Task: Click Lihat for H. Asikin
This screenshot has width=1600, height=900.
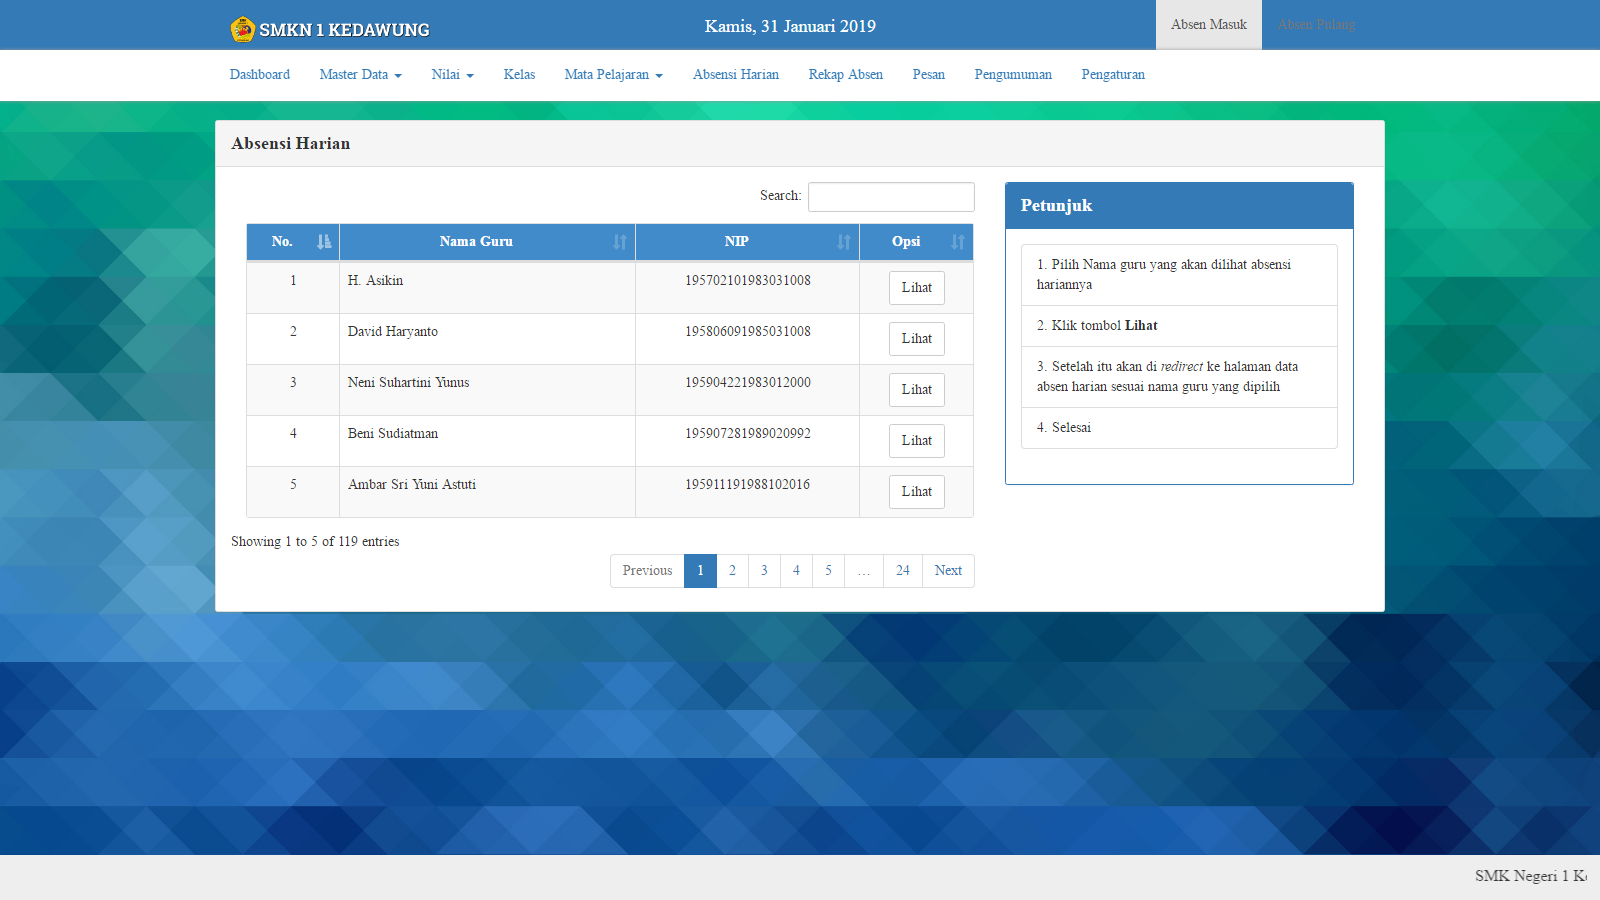Action: tap(916, 287)
